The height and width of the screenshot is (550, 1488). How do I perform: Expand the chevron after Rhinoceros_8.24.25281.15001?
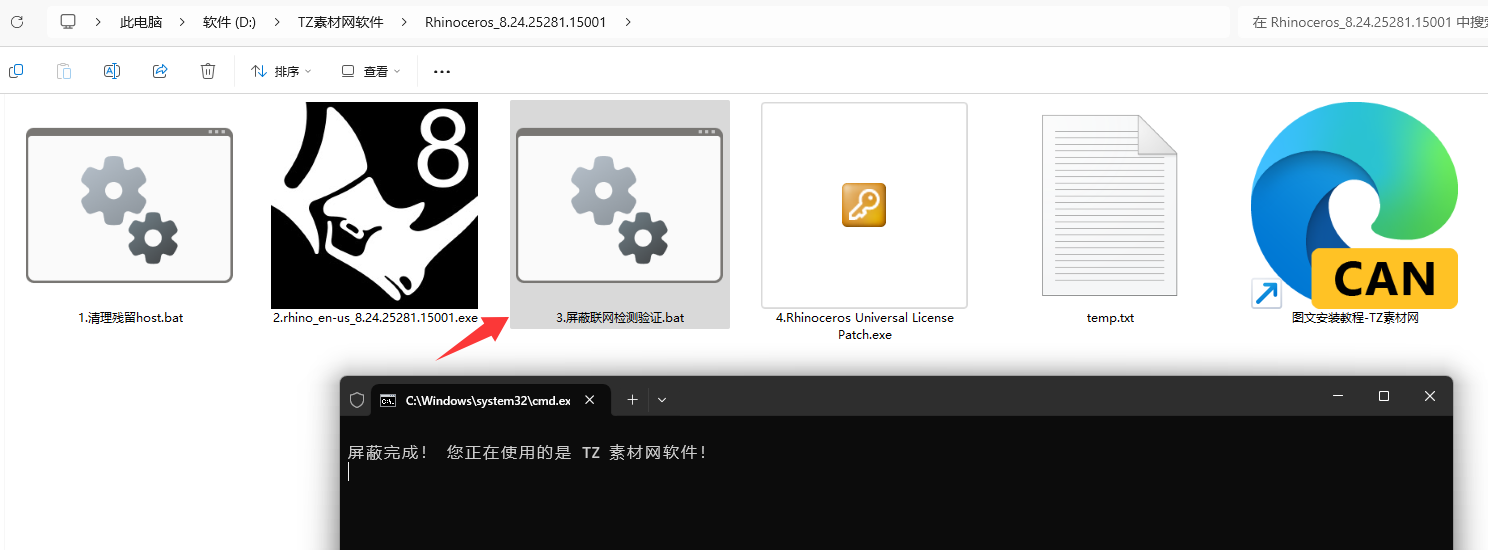tap(627, 21)
